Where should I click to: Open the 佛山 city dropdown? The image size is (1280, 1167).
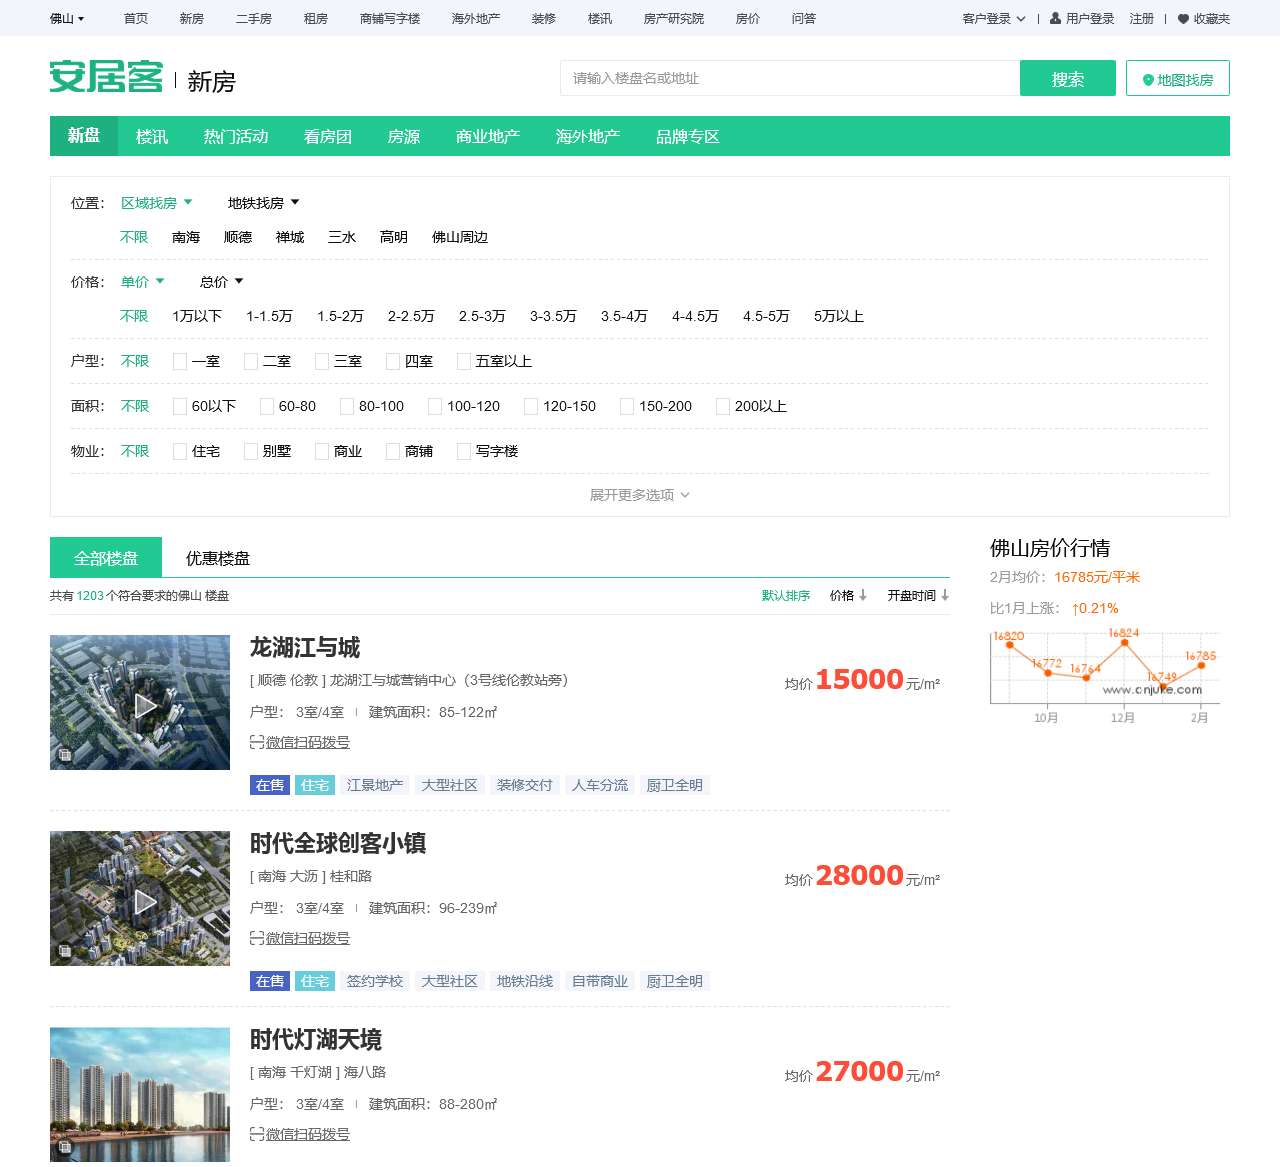pos(67,18)
